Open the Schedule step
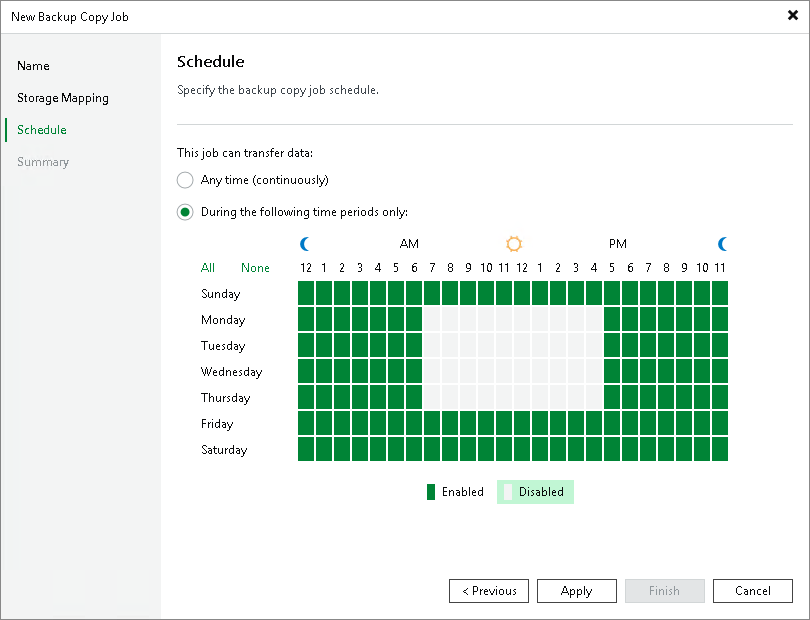This screenshot has height=620, width=810. coord(42,130)
